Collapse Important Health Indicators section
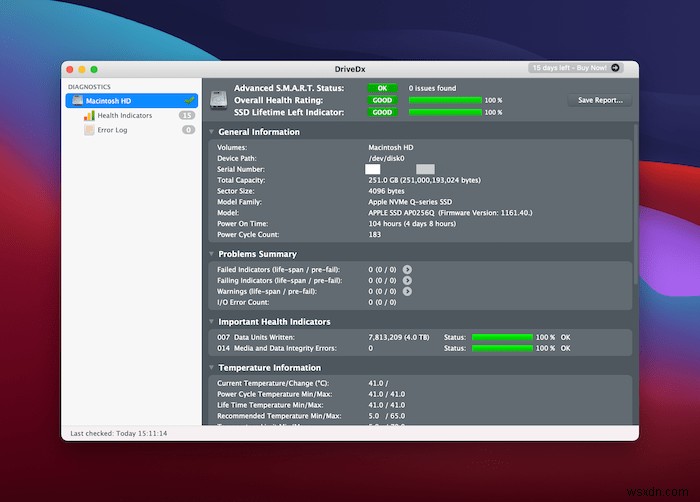This screenshot has width=700, height=502. pyautogui.click(x=211, y=322)
